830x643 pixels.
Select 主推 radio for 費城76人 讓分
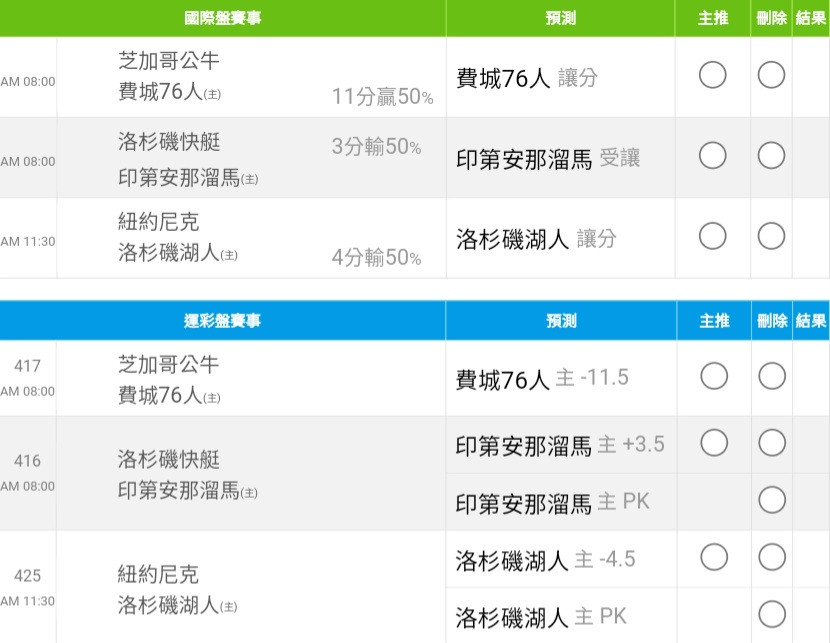click(712, 75)
